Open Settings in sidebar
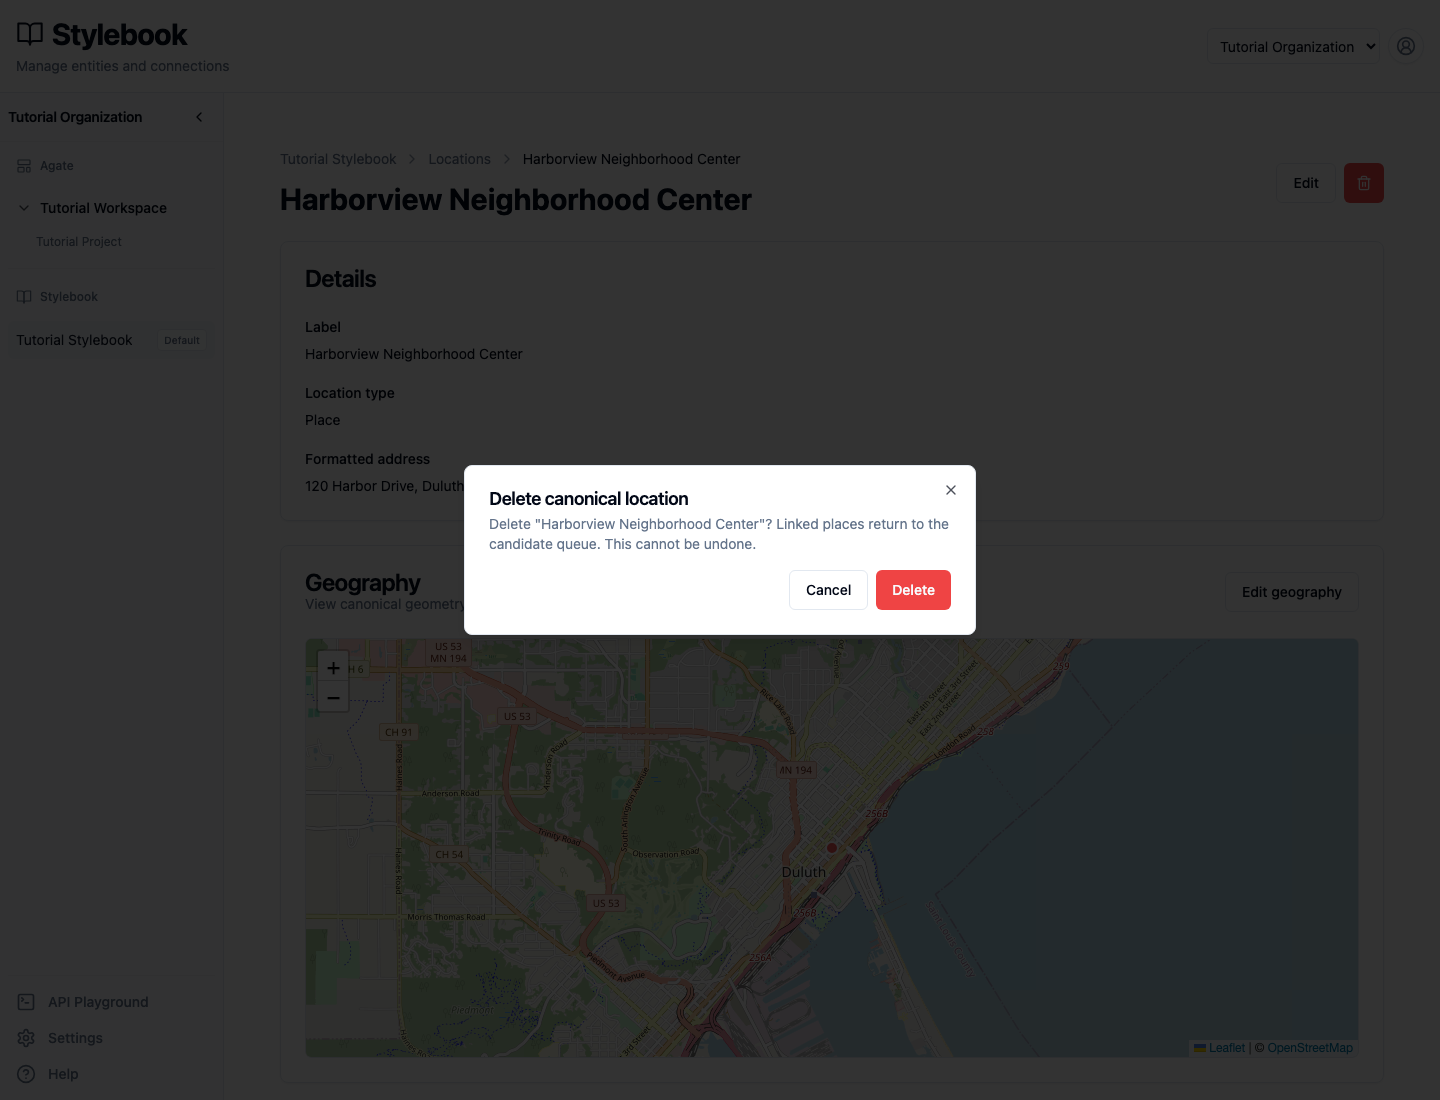 tap(75, 1038)
